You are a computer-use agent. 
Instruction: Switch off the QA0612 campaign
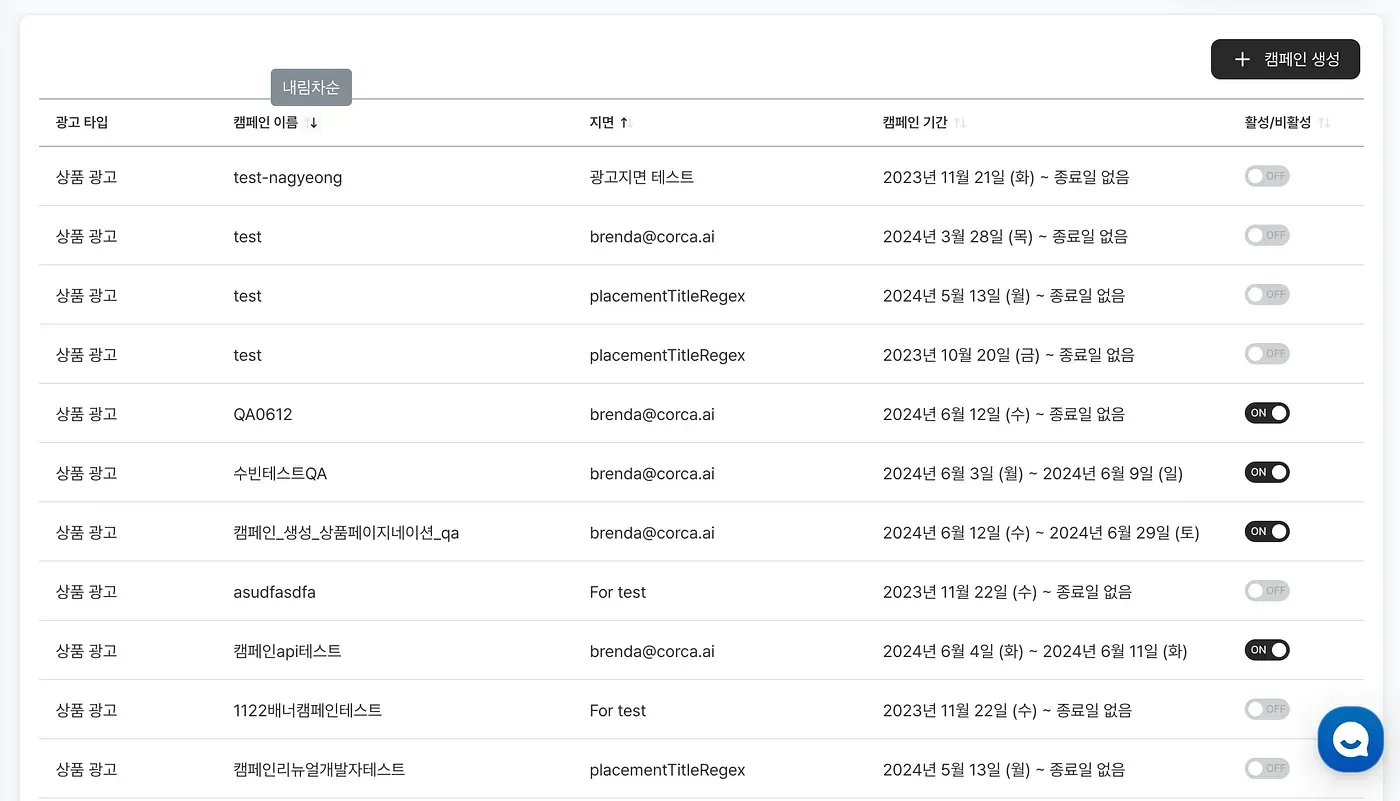pyautogui.click(x=1267, y=413)
